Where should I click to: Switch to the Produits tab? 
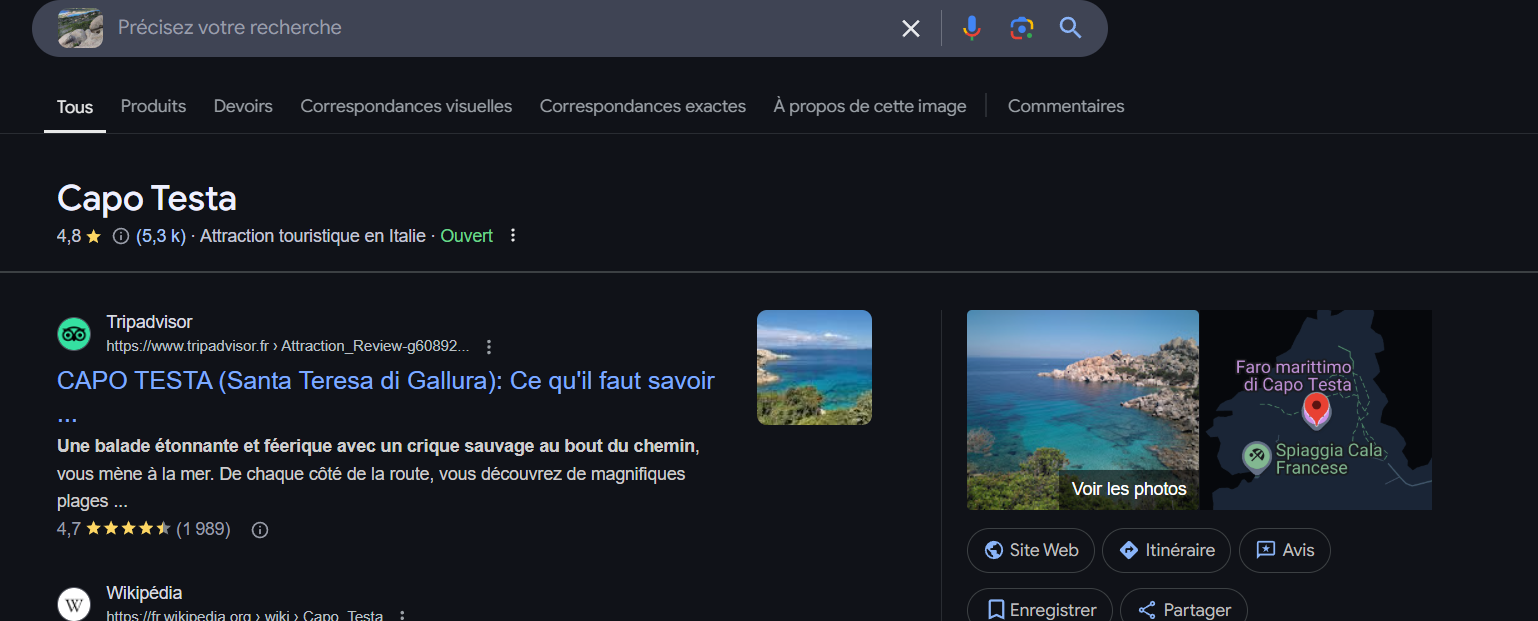coord(153,106)
